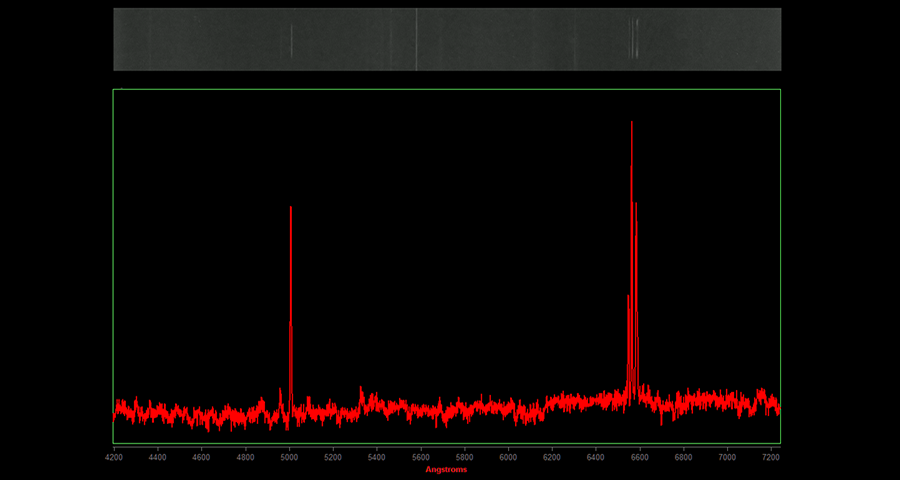Click the strong emission peak at 5000 Angstroms
The image size is (900, 480).
pyautogui.click(x=290, y=210)
